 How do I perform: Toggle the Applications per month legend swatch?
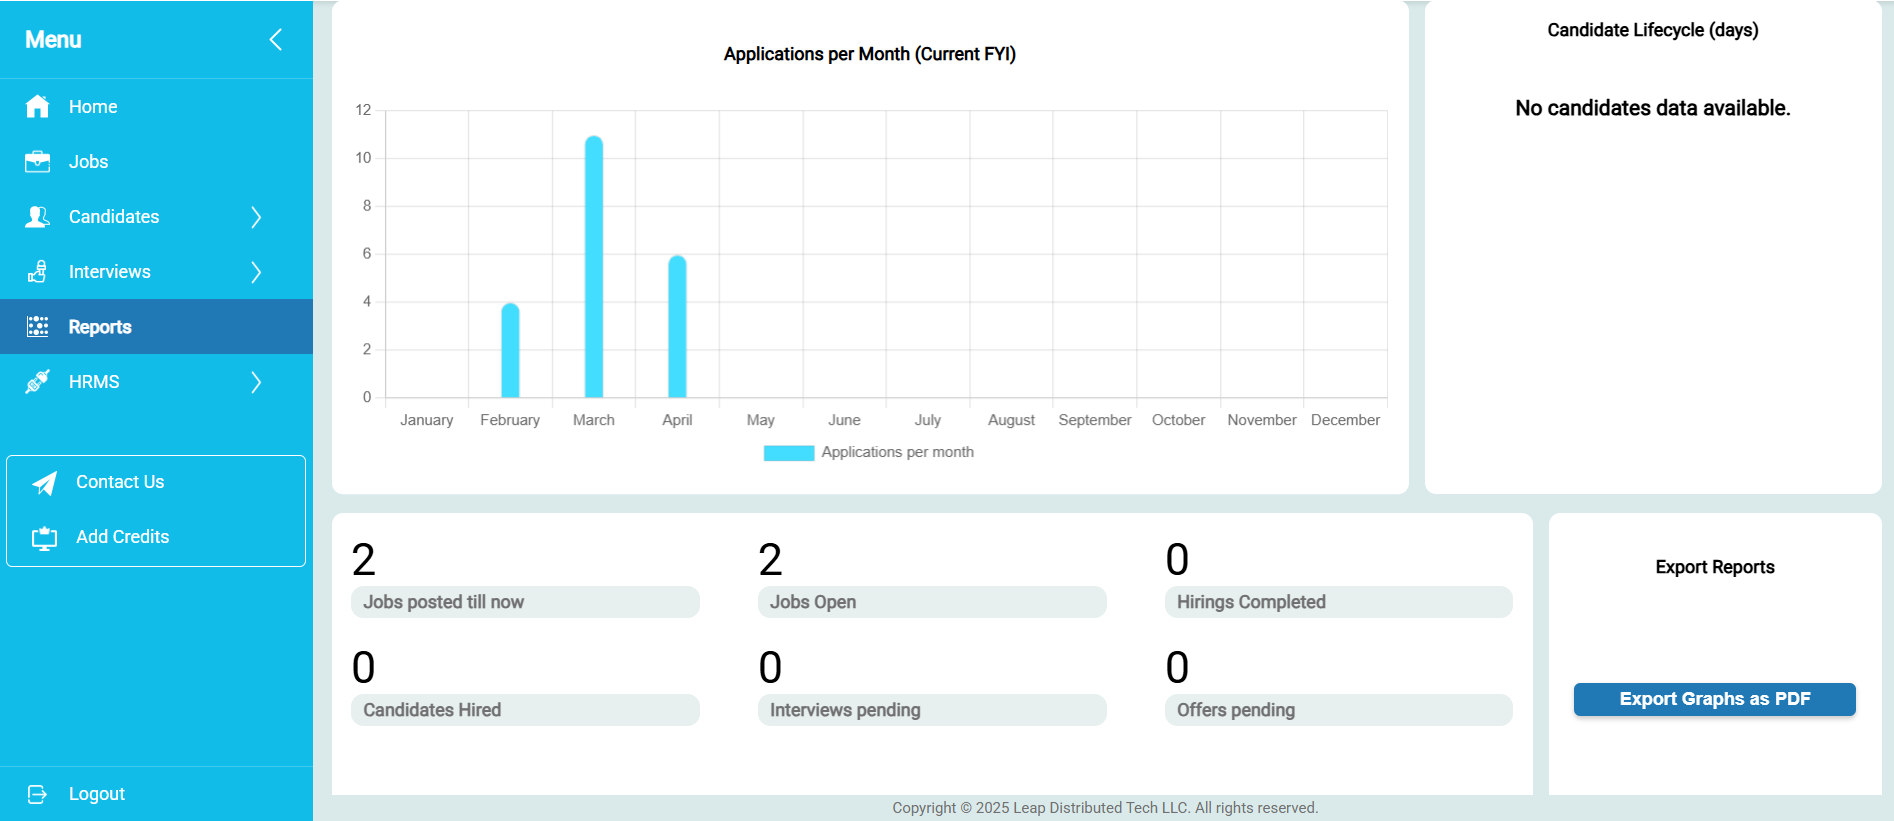coord(788,453)
